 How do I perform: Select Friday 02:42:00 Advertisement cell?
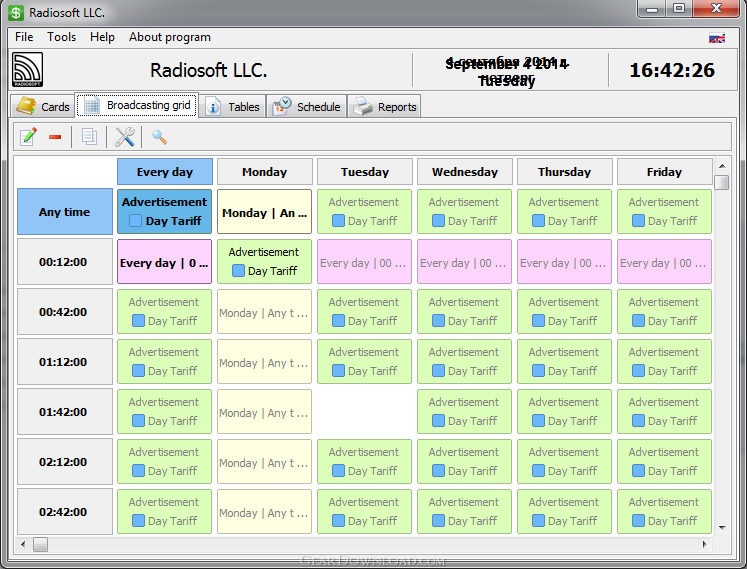(x=665, y=512)
